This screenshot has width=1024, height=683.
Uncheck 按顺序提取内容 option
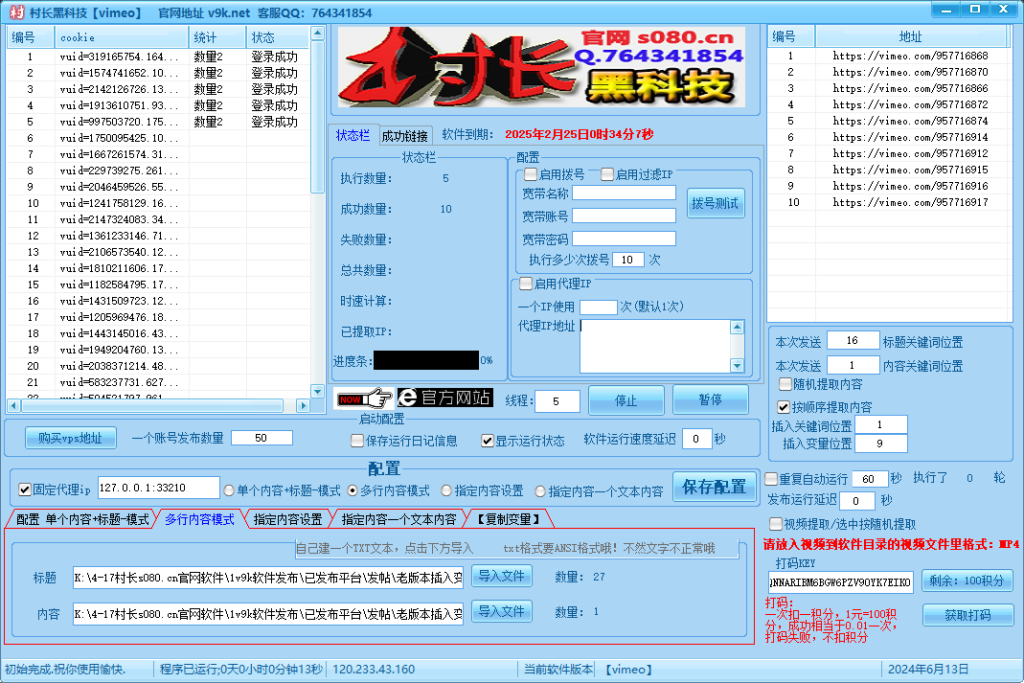pyautogui.click(x=784, y=407)
